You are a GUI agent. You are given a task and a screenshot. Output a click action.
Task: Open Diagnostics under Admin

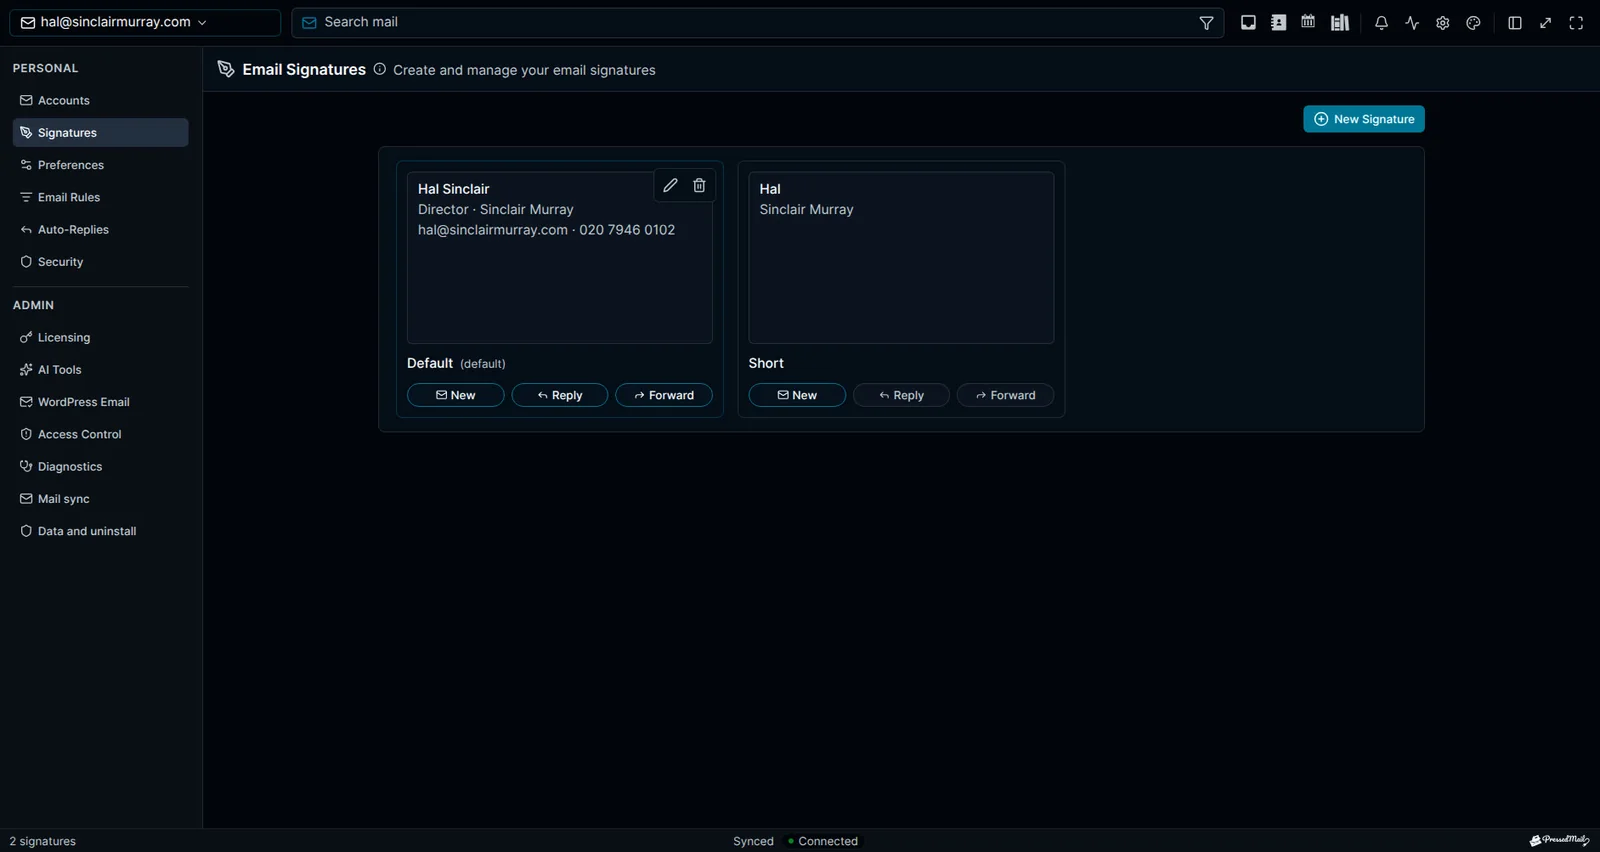(x=100, y=466)
